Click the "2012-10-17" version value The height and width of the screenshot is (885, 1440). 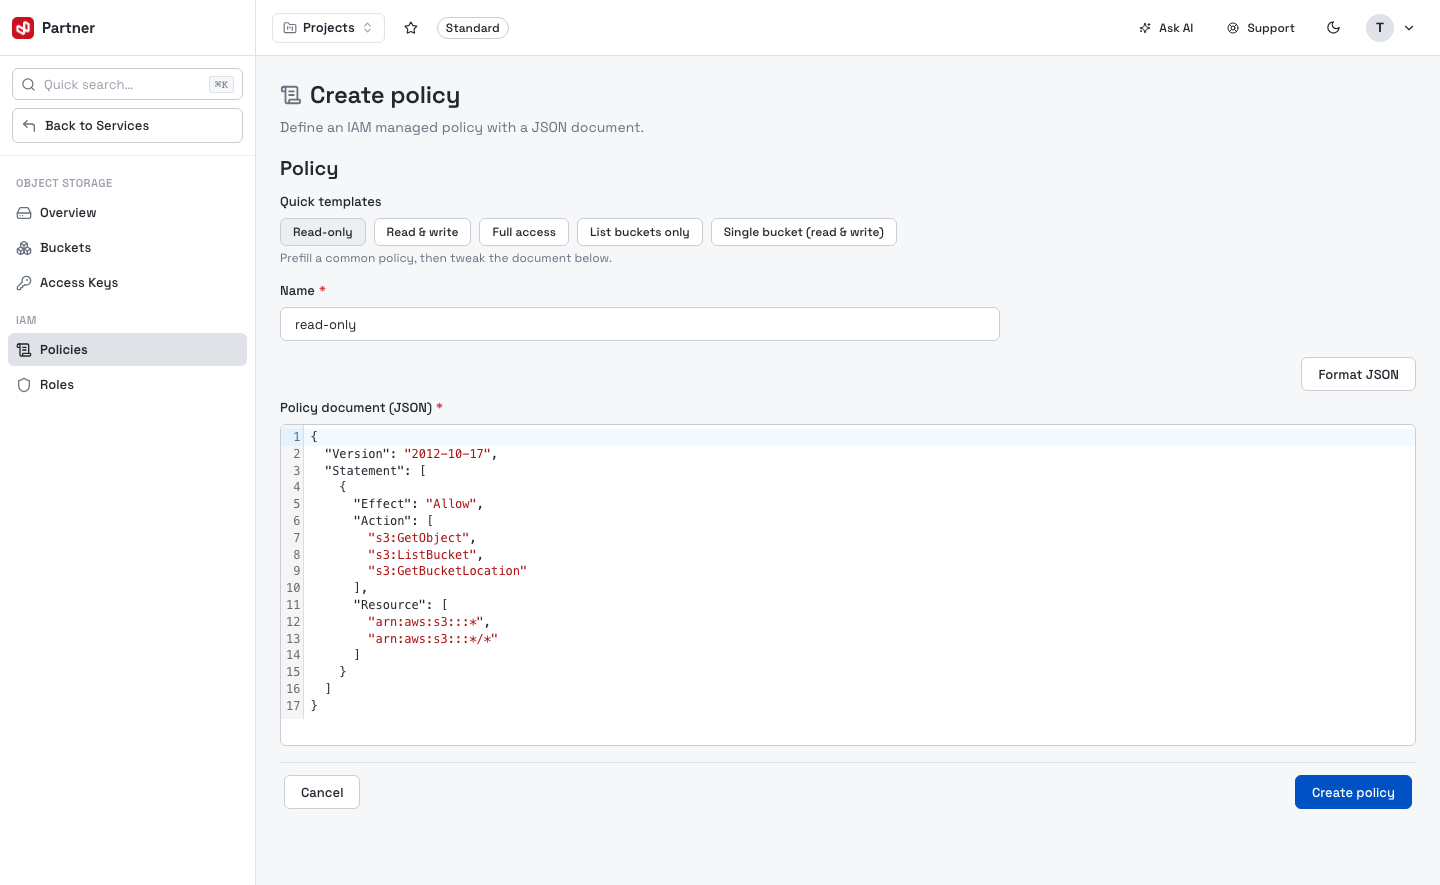pos(447,454)
